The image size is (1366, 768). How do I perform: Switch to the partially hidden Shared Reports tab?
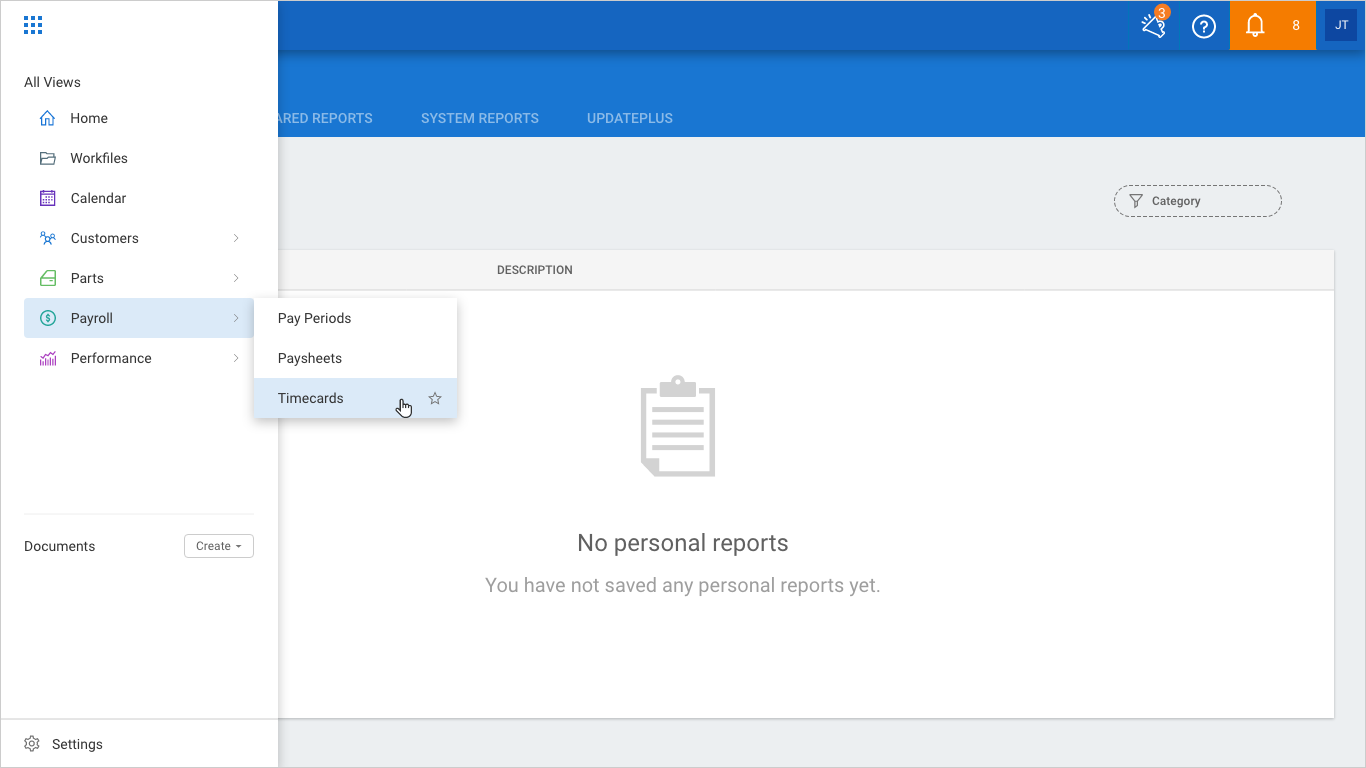(x=325, y=118)
